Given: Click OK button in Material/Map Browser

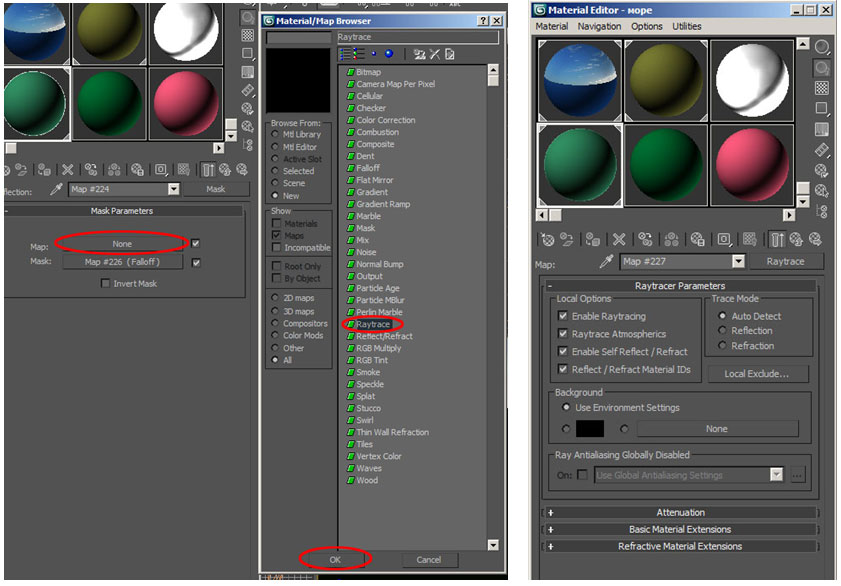Looking at the screenshot, I should [x=335, y=559].
